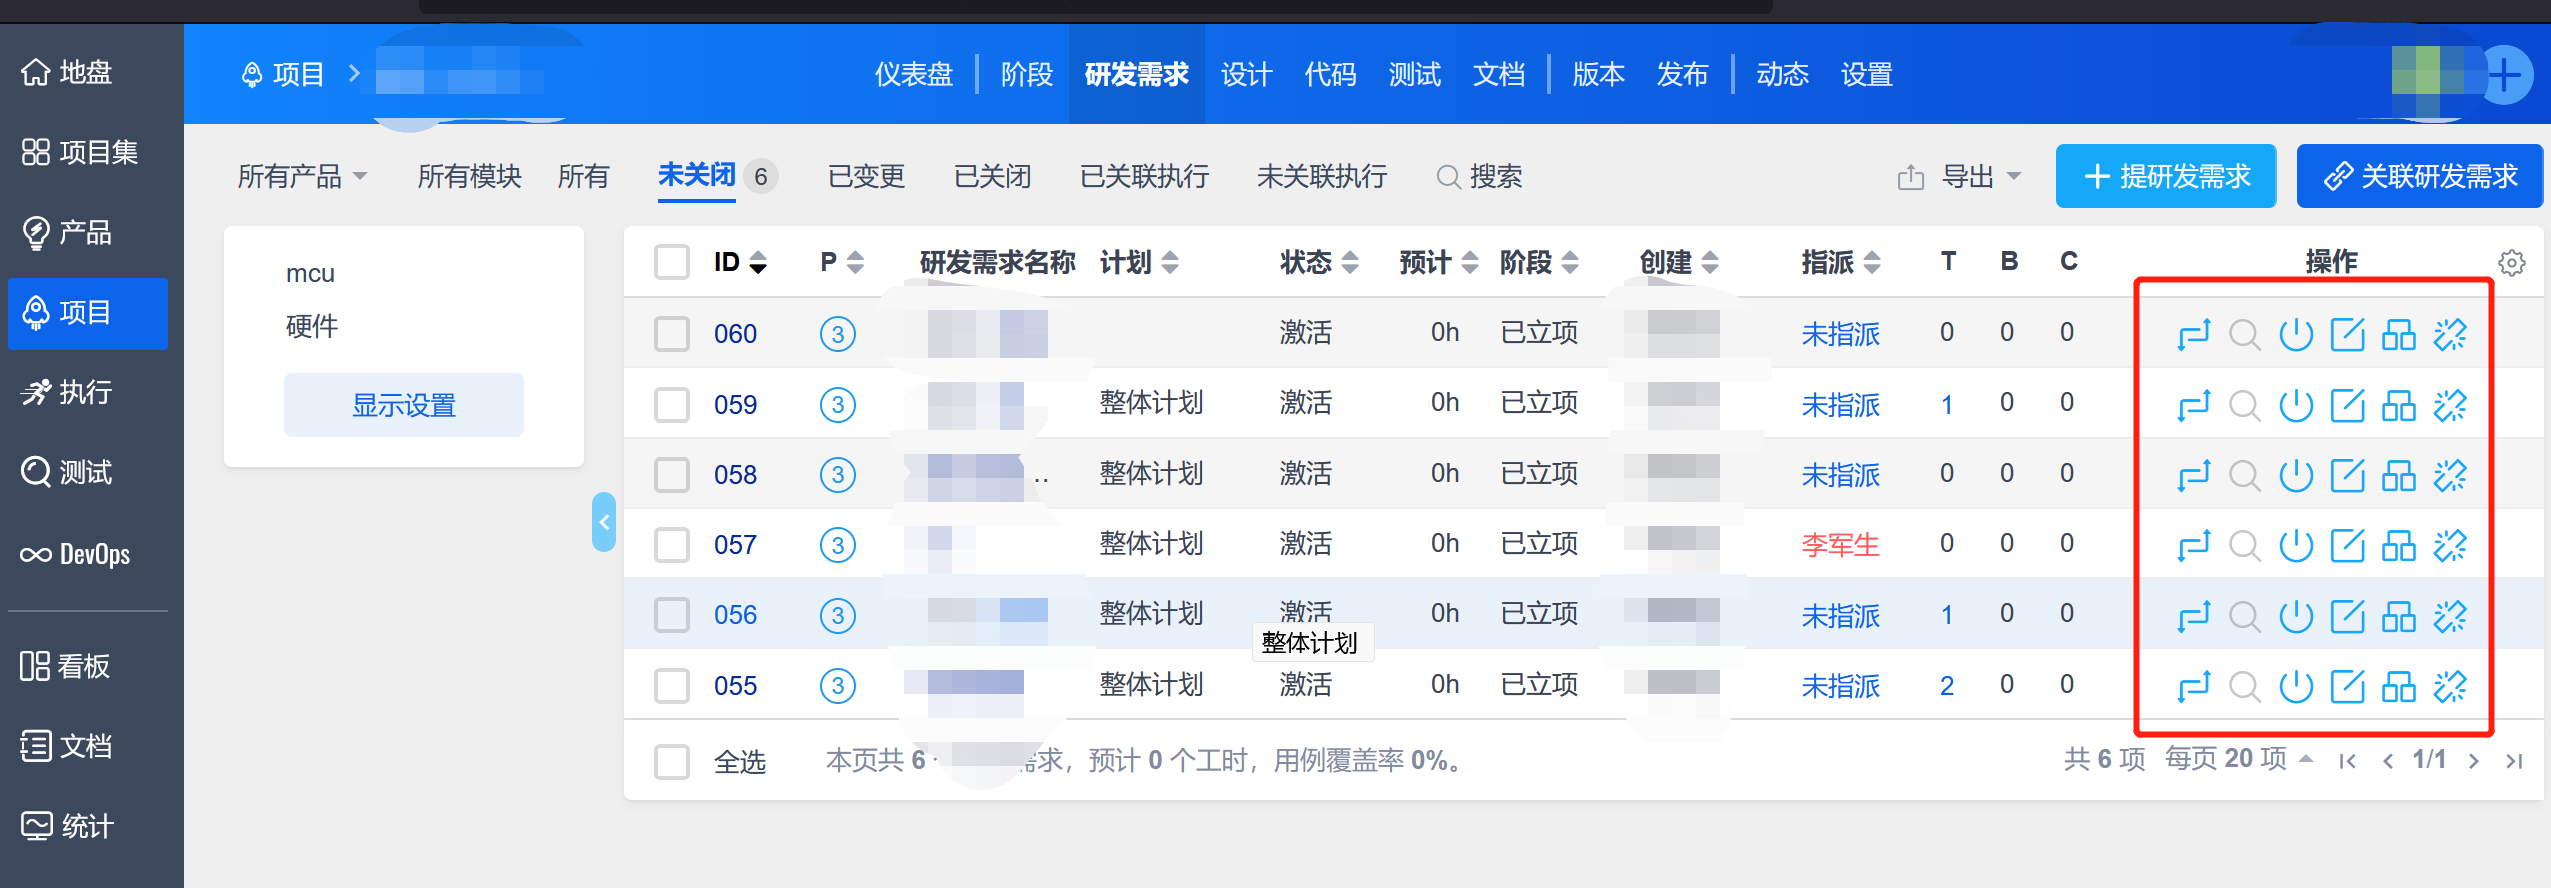Open the 测试 tab in top navigation

point(1414,75)
